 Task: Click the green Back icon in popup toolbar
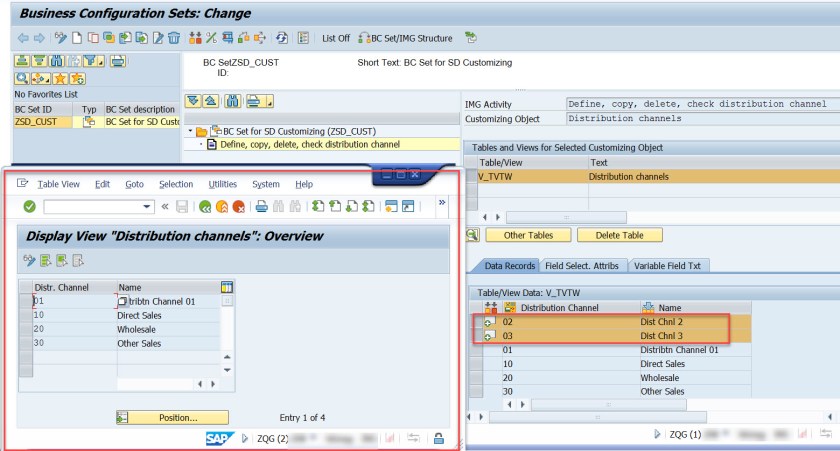pyautogui.click(x=205, y=207)
